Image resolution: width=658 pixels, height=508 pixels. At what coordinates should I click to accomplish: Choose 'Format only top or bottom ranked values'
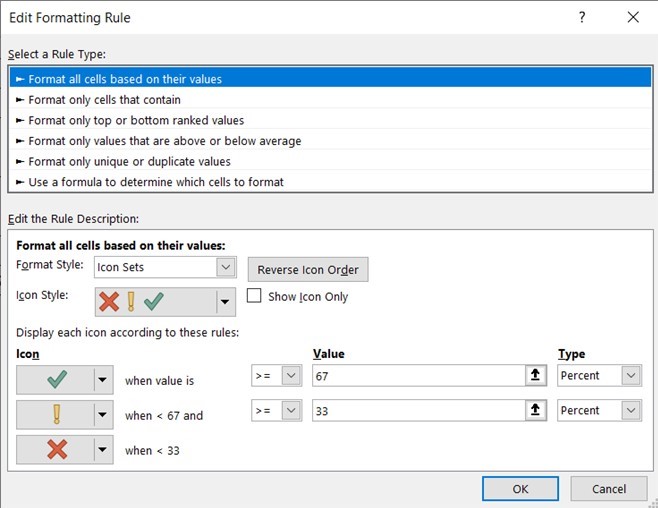click(x=136, y=120)
